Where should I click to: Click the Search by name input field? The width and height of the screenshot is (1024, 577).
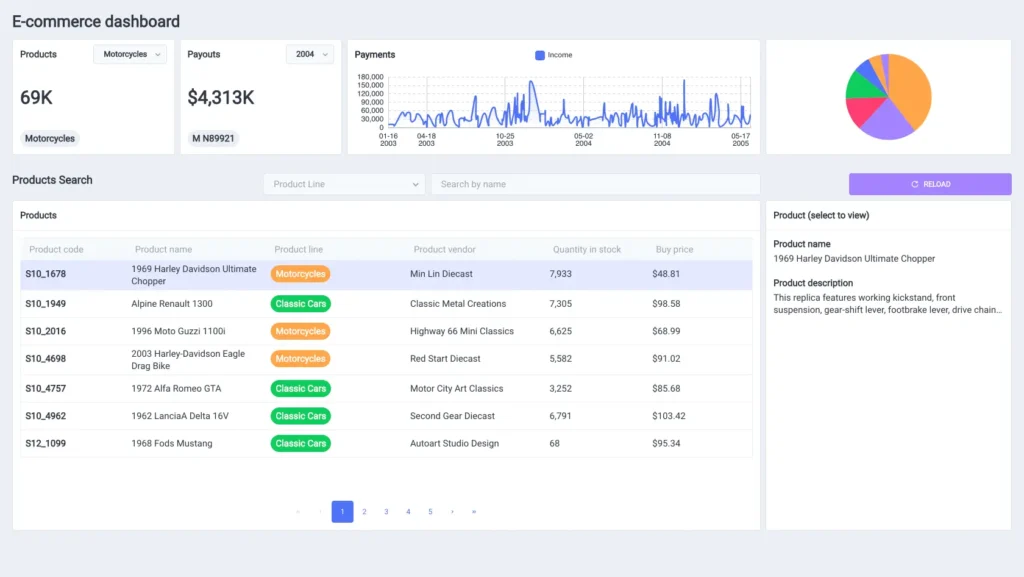[x=595, y=184]
